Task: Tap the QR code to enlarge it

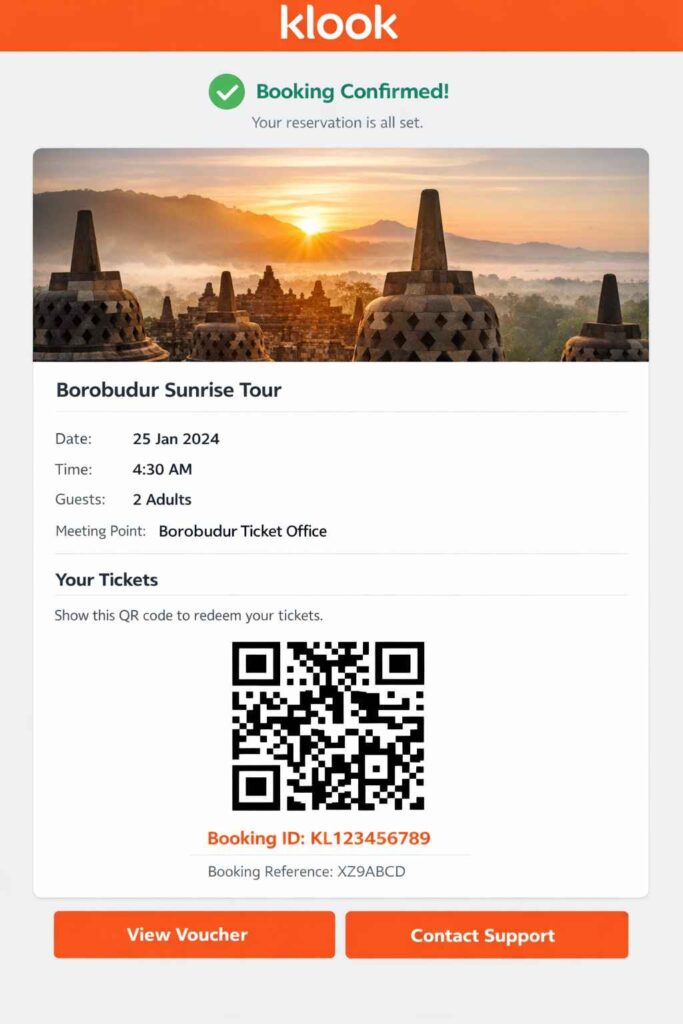Action: click(328, 725)
